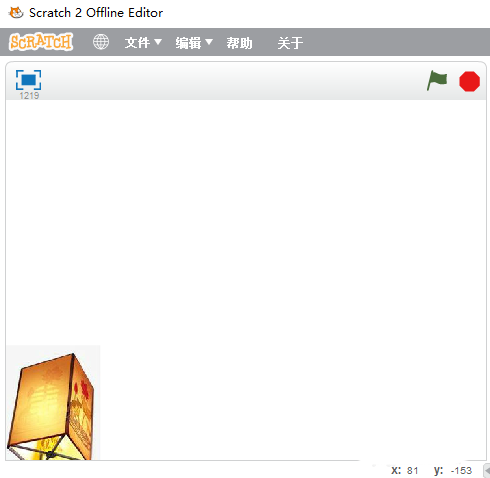Image resolution: width=490 pixels, height=478 pixels.
Task: Click the x: 81 coordinate readout
Action: [x=405, y=470]
